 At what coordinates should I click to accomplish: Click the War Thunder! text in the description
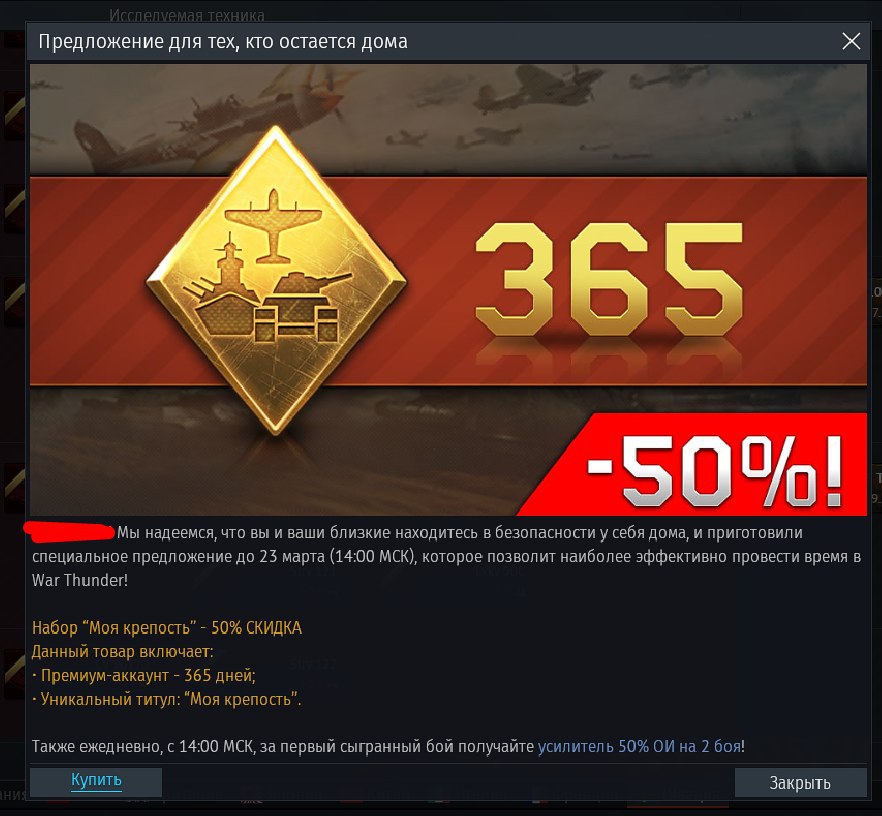click(80, 580)
